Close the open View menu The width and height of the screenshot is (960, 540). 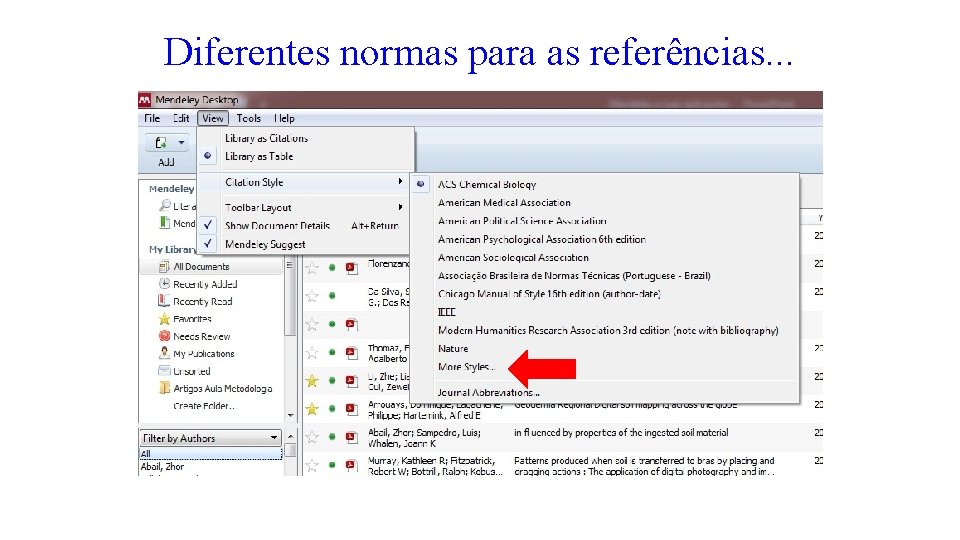coord(212,118)
